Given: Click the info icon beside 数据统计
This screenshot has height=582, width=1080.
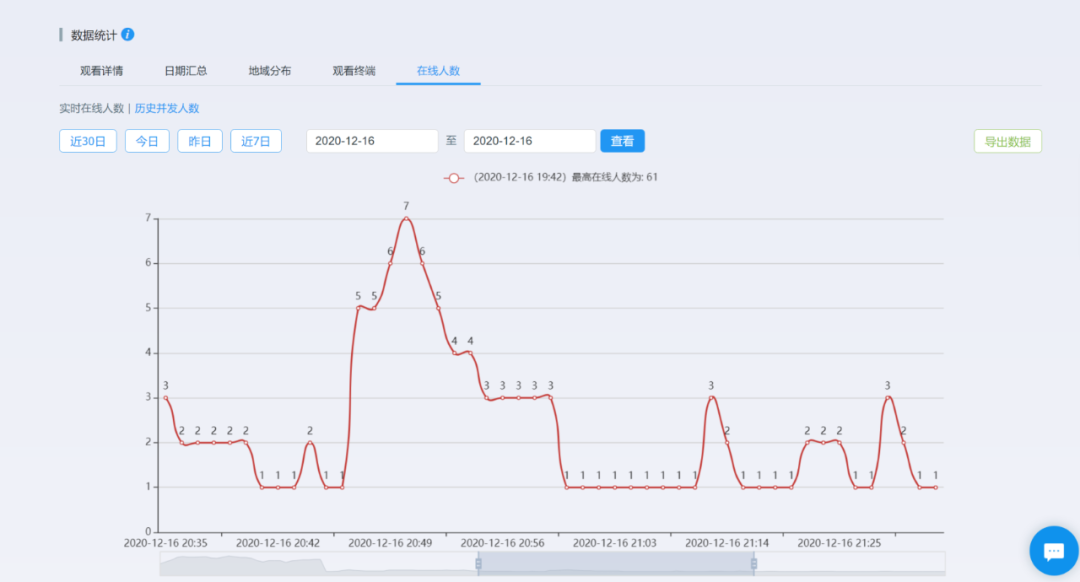Looking at the screenshot, I should point(127,35).
